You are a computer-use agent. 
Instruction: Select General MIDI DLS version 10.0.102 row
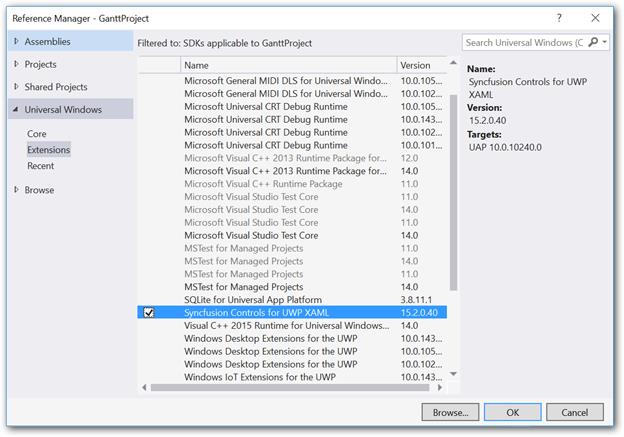(x=292, y=94)
